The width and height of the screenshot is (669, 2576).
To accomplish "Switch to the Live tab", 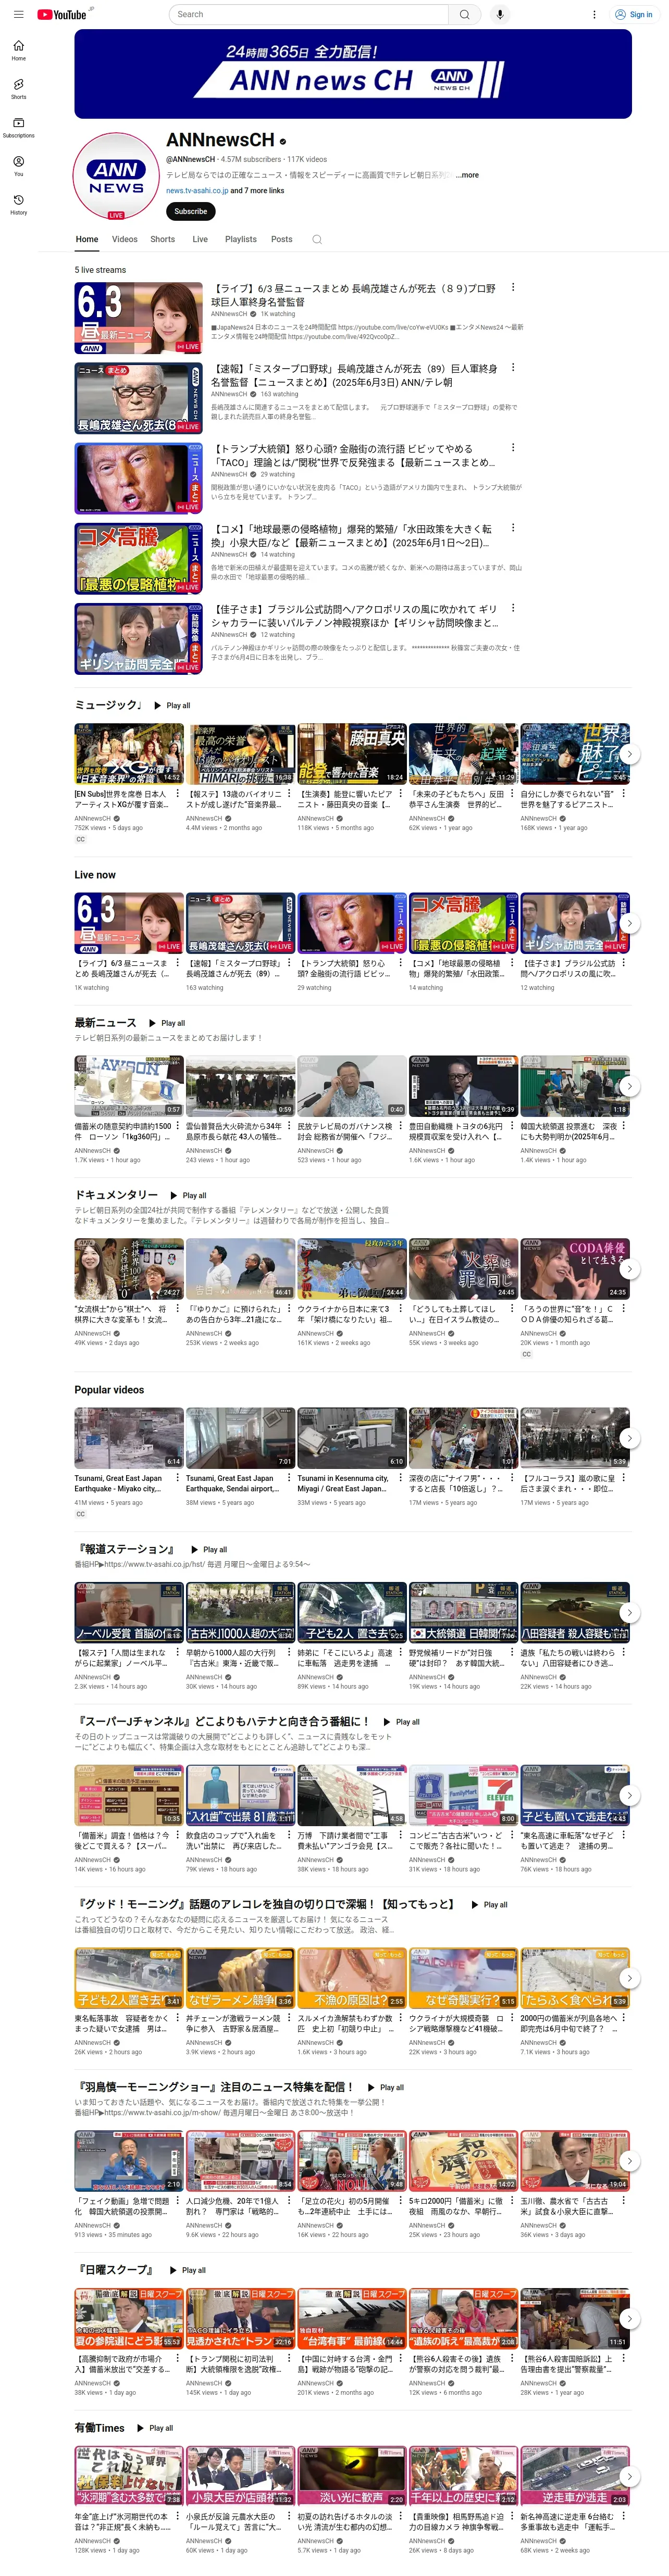I will click(x=200, y=239).
